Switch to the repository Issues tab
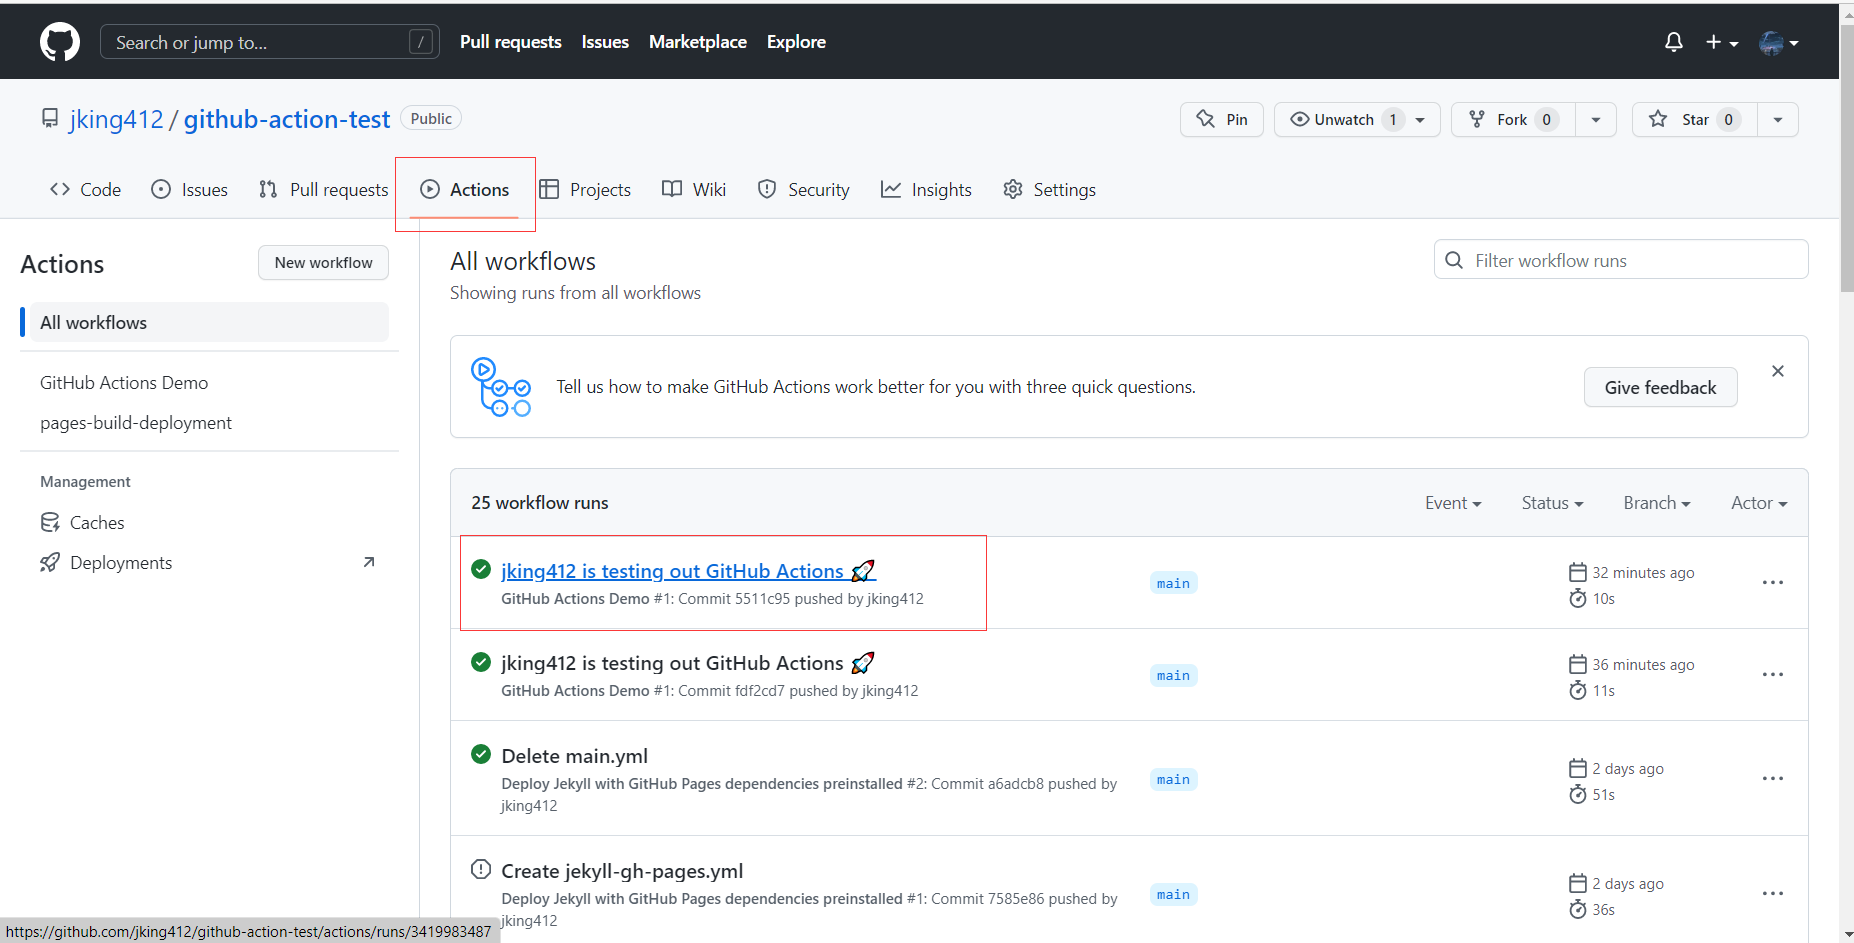The image size is (1854, 943). [x=189, y=189]
